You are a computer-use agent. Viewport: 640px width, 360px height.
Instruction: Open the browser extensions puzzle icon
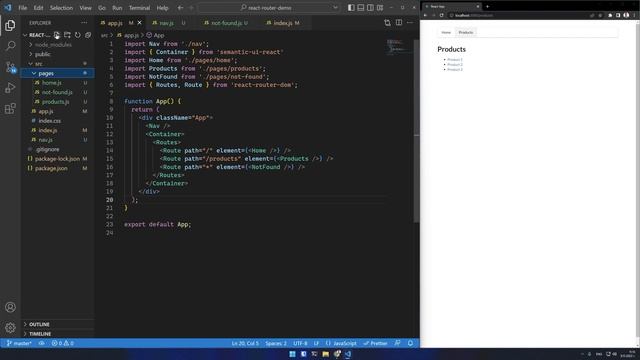tap(610, 15)
